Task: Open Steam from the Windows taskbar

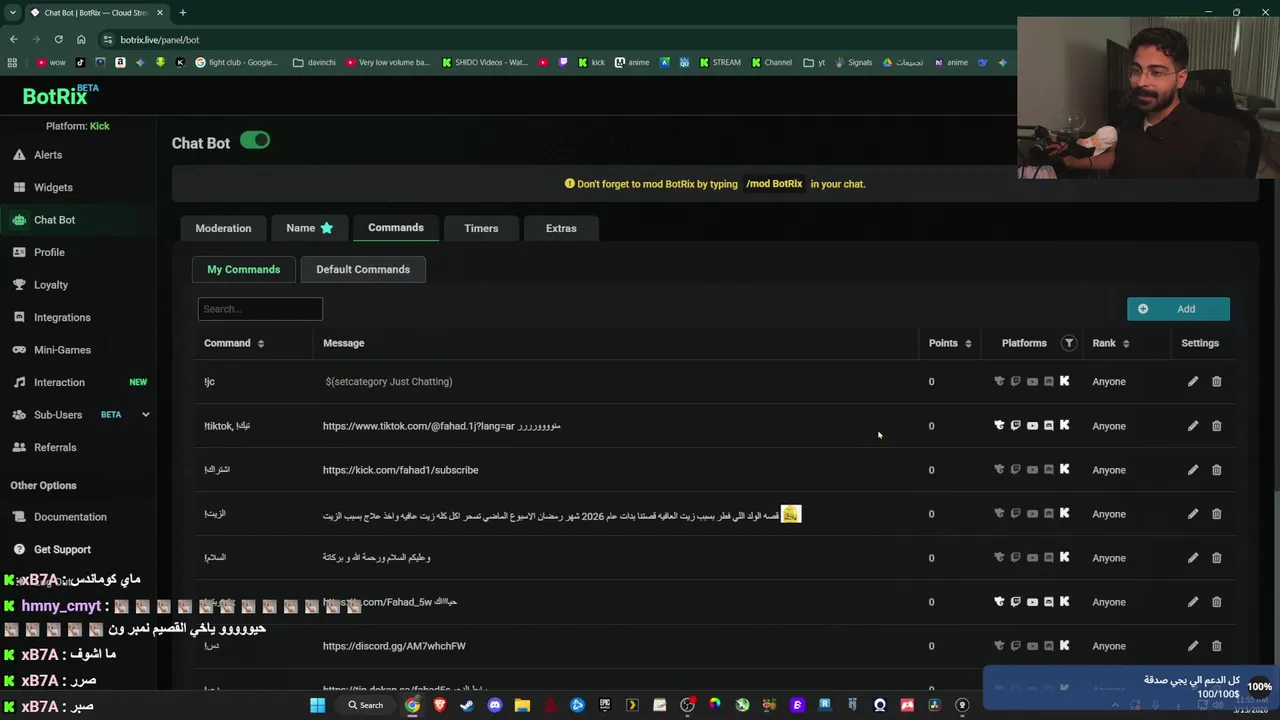Action: pyautogui.click(x=467, y=705)
